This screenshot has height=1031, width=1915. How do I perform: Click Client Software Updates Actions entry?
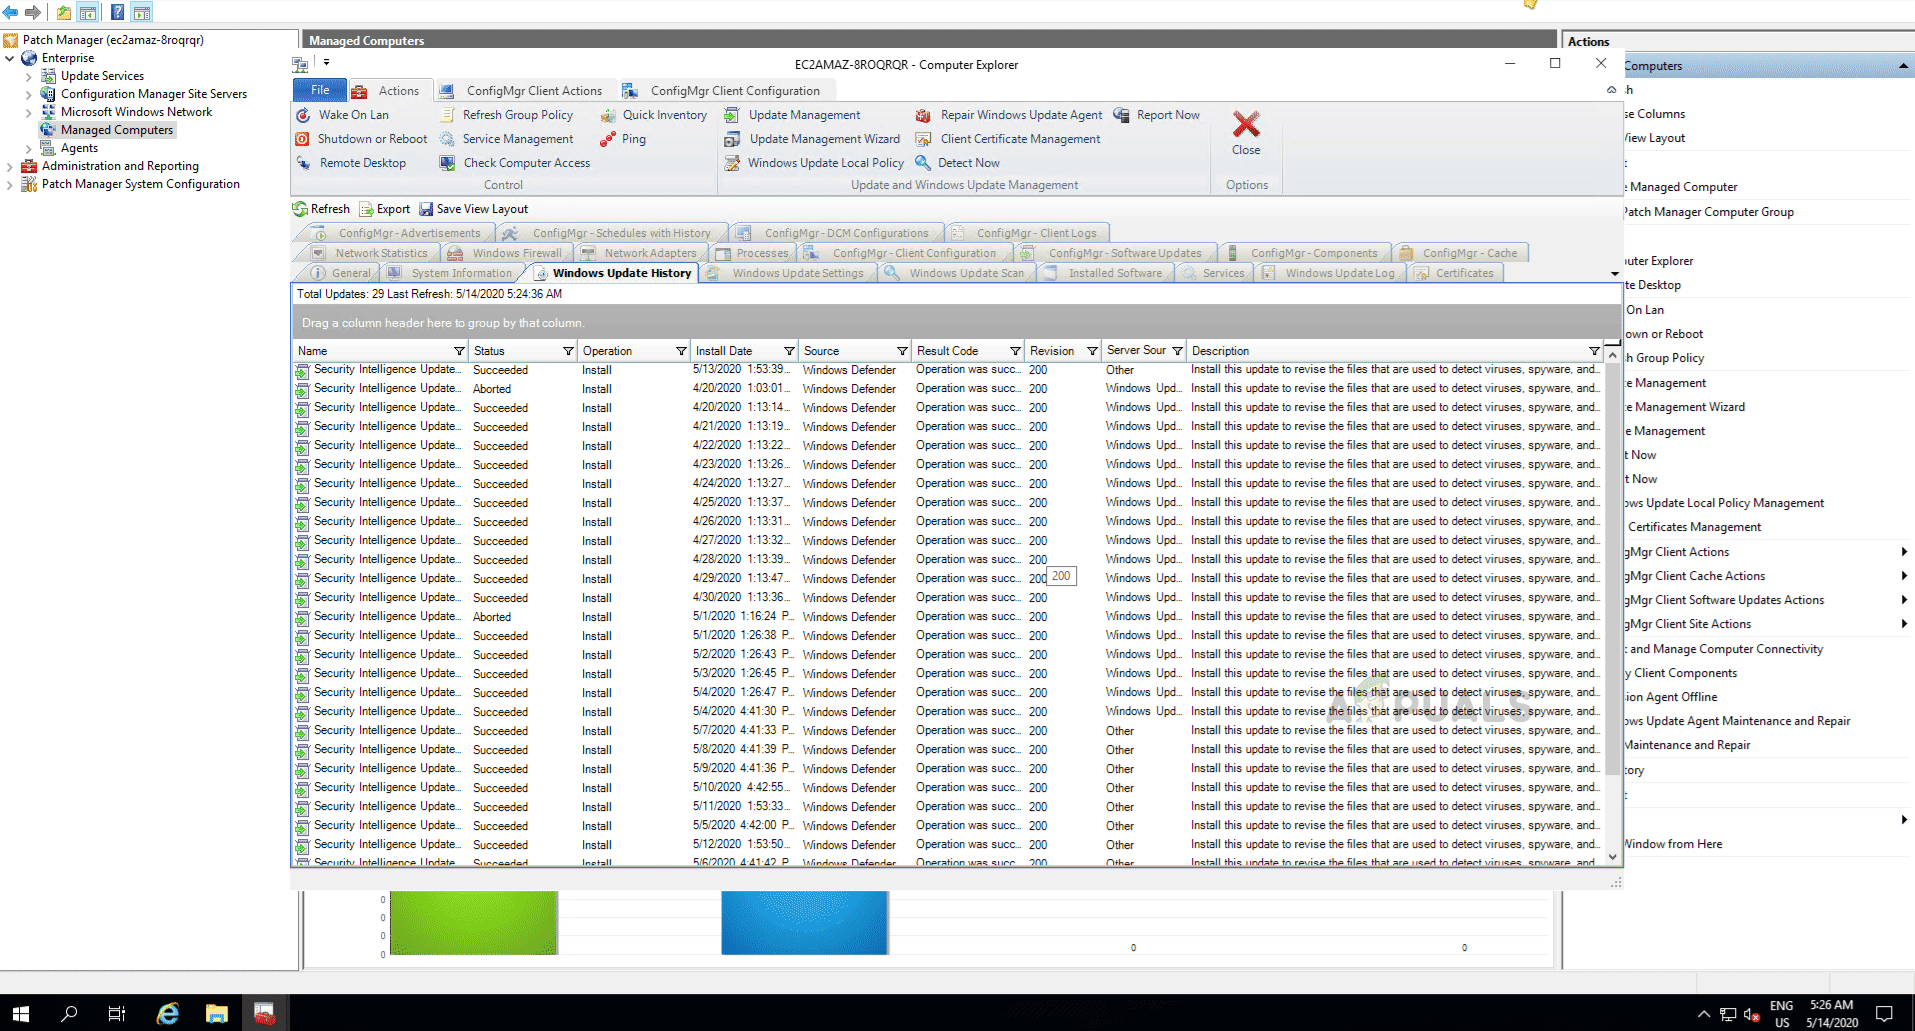pos(1725,600)
